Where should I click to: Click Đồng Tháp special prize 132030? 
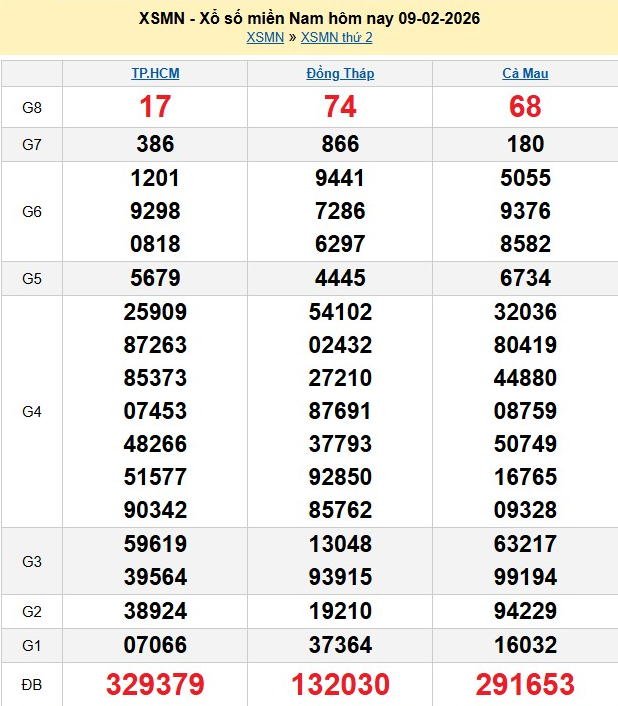(x=340, y=684)
